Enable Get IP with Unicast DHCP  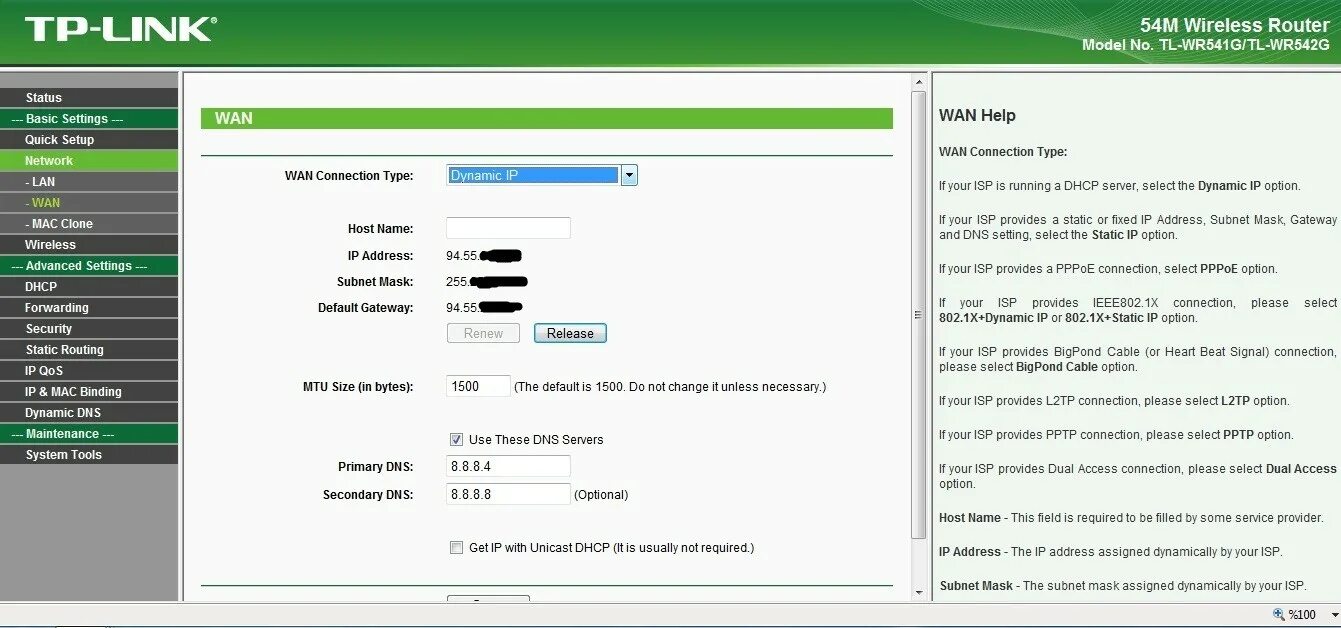coord(456,547)
